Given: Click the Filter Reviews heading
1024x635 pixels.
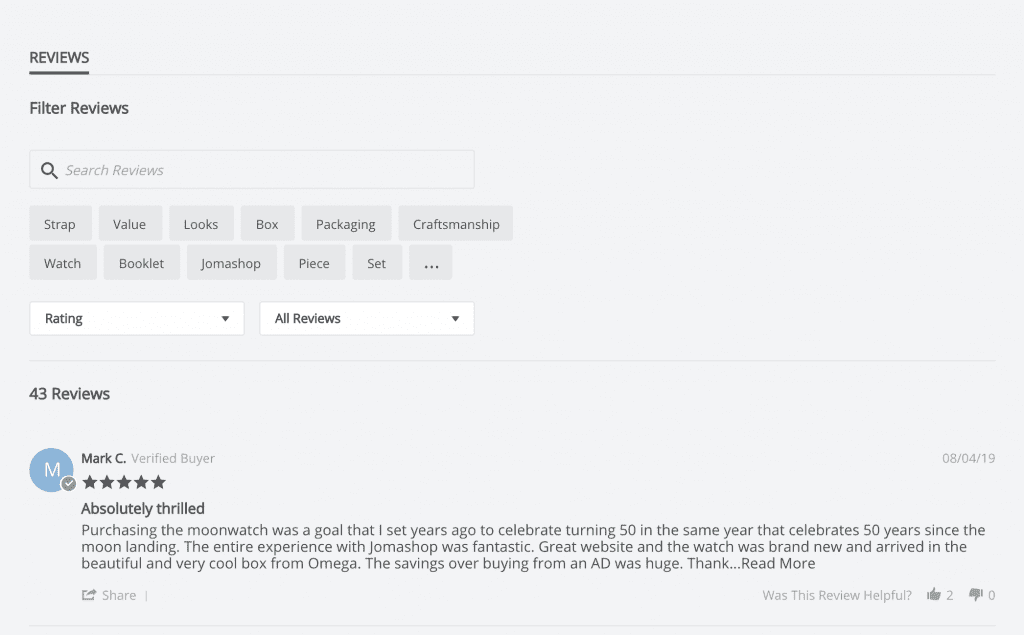Looking at the screenshot, I should pyautogui.click(x=79, y=108).
